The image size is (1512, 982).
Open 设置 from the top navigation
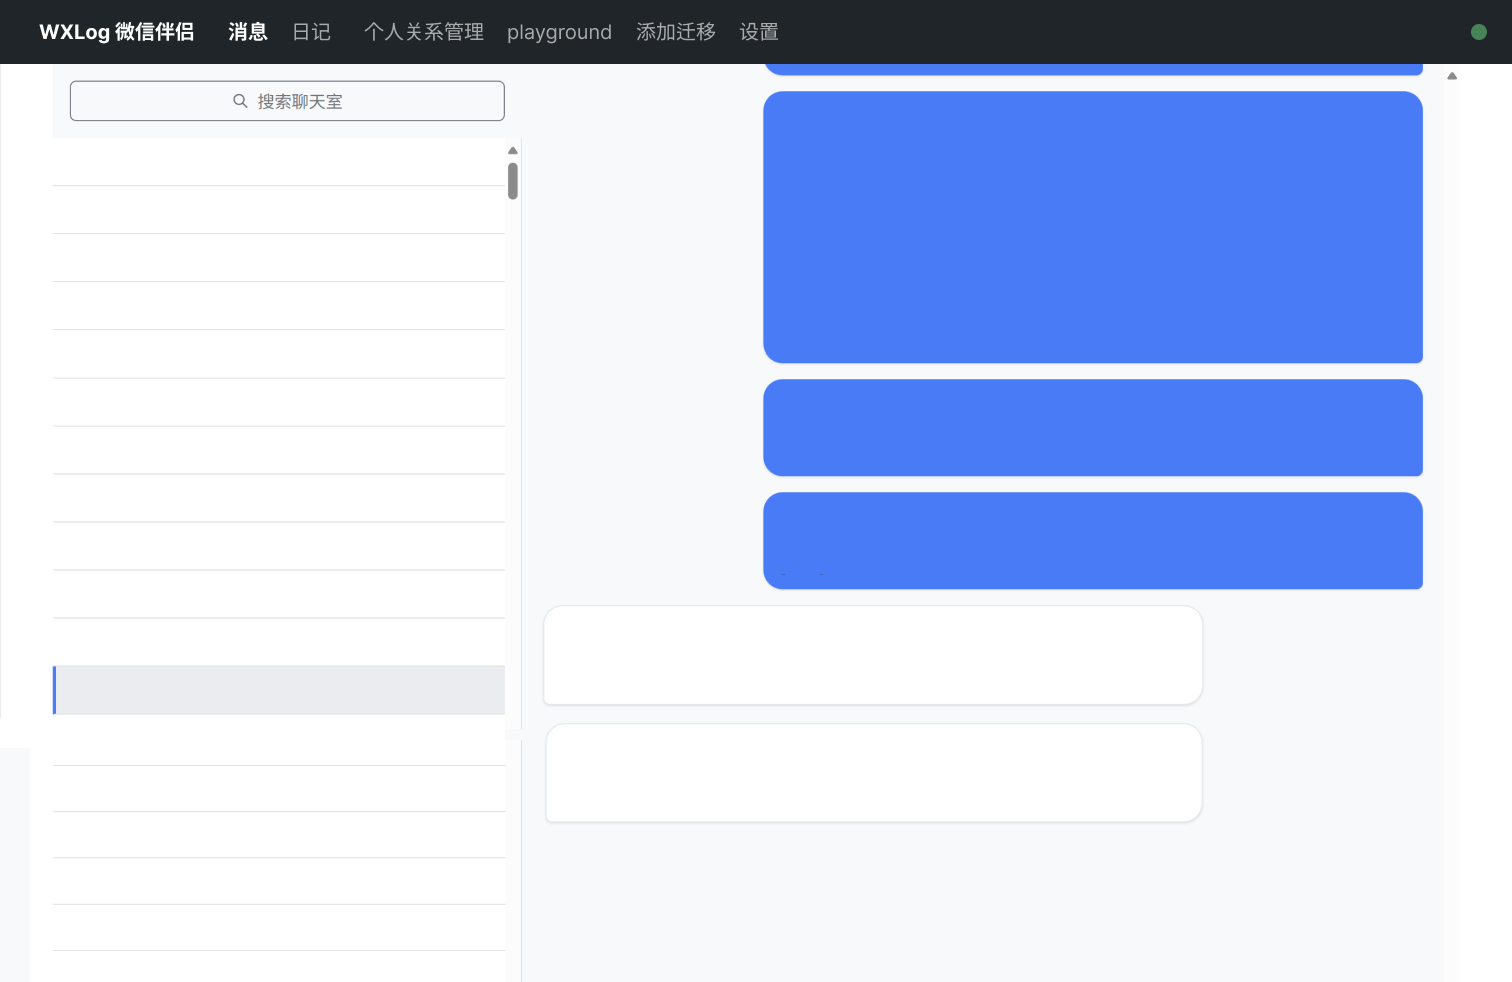[758, 32]
